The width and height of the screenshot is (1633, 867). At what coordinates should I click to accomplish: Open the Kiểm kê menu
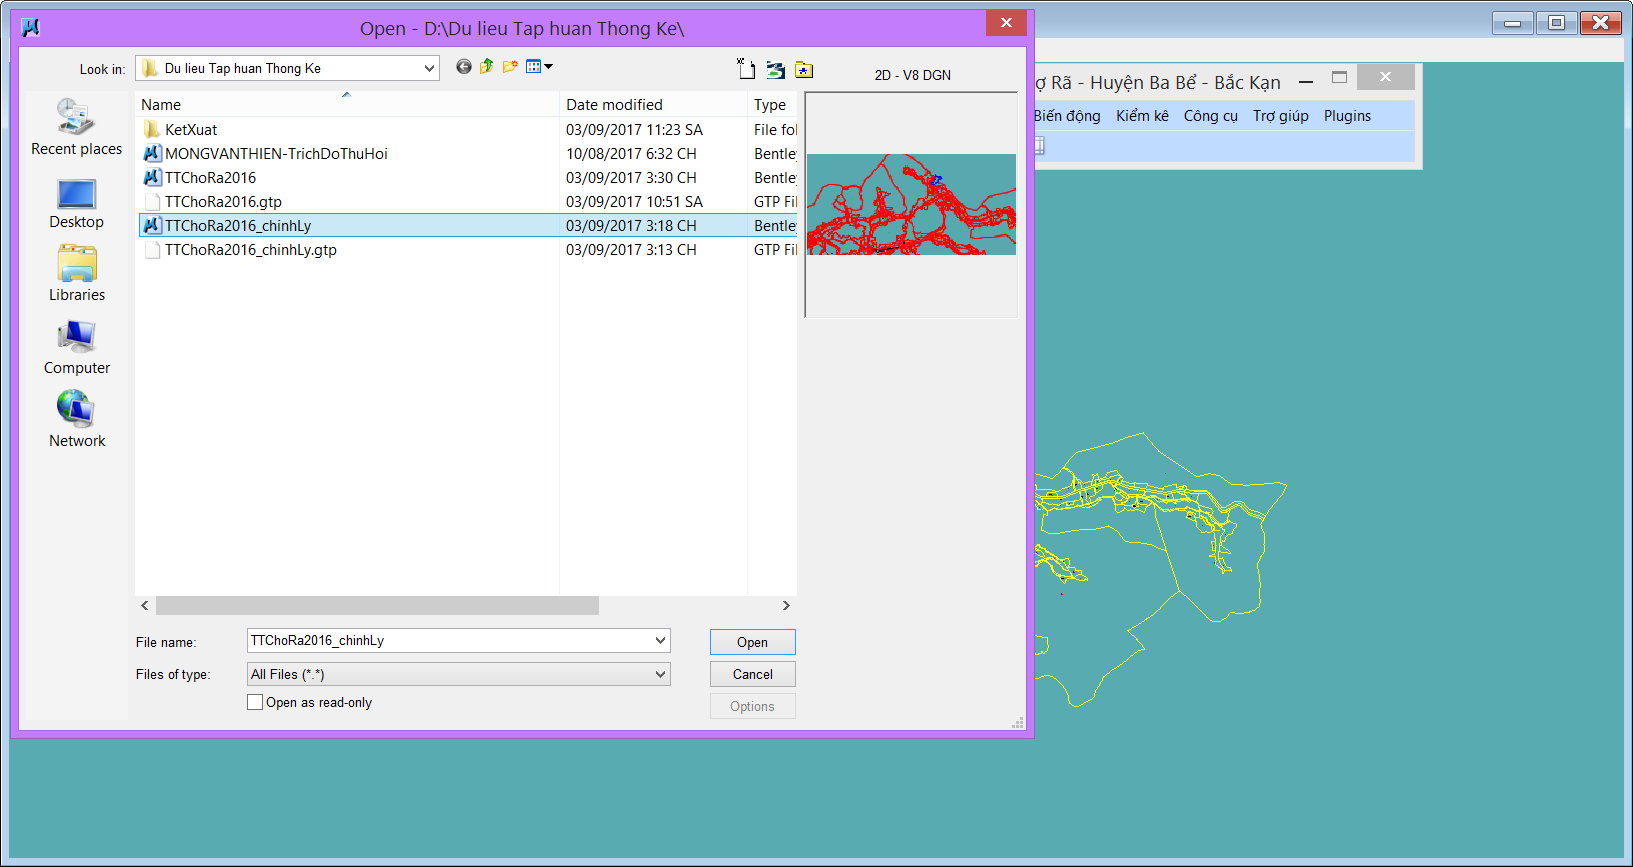pyautogui.click(x=1142, y=116)
